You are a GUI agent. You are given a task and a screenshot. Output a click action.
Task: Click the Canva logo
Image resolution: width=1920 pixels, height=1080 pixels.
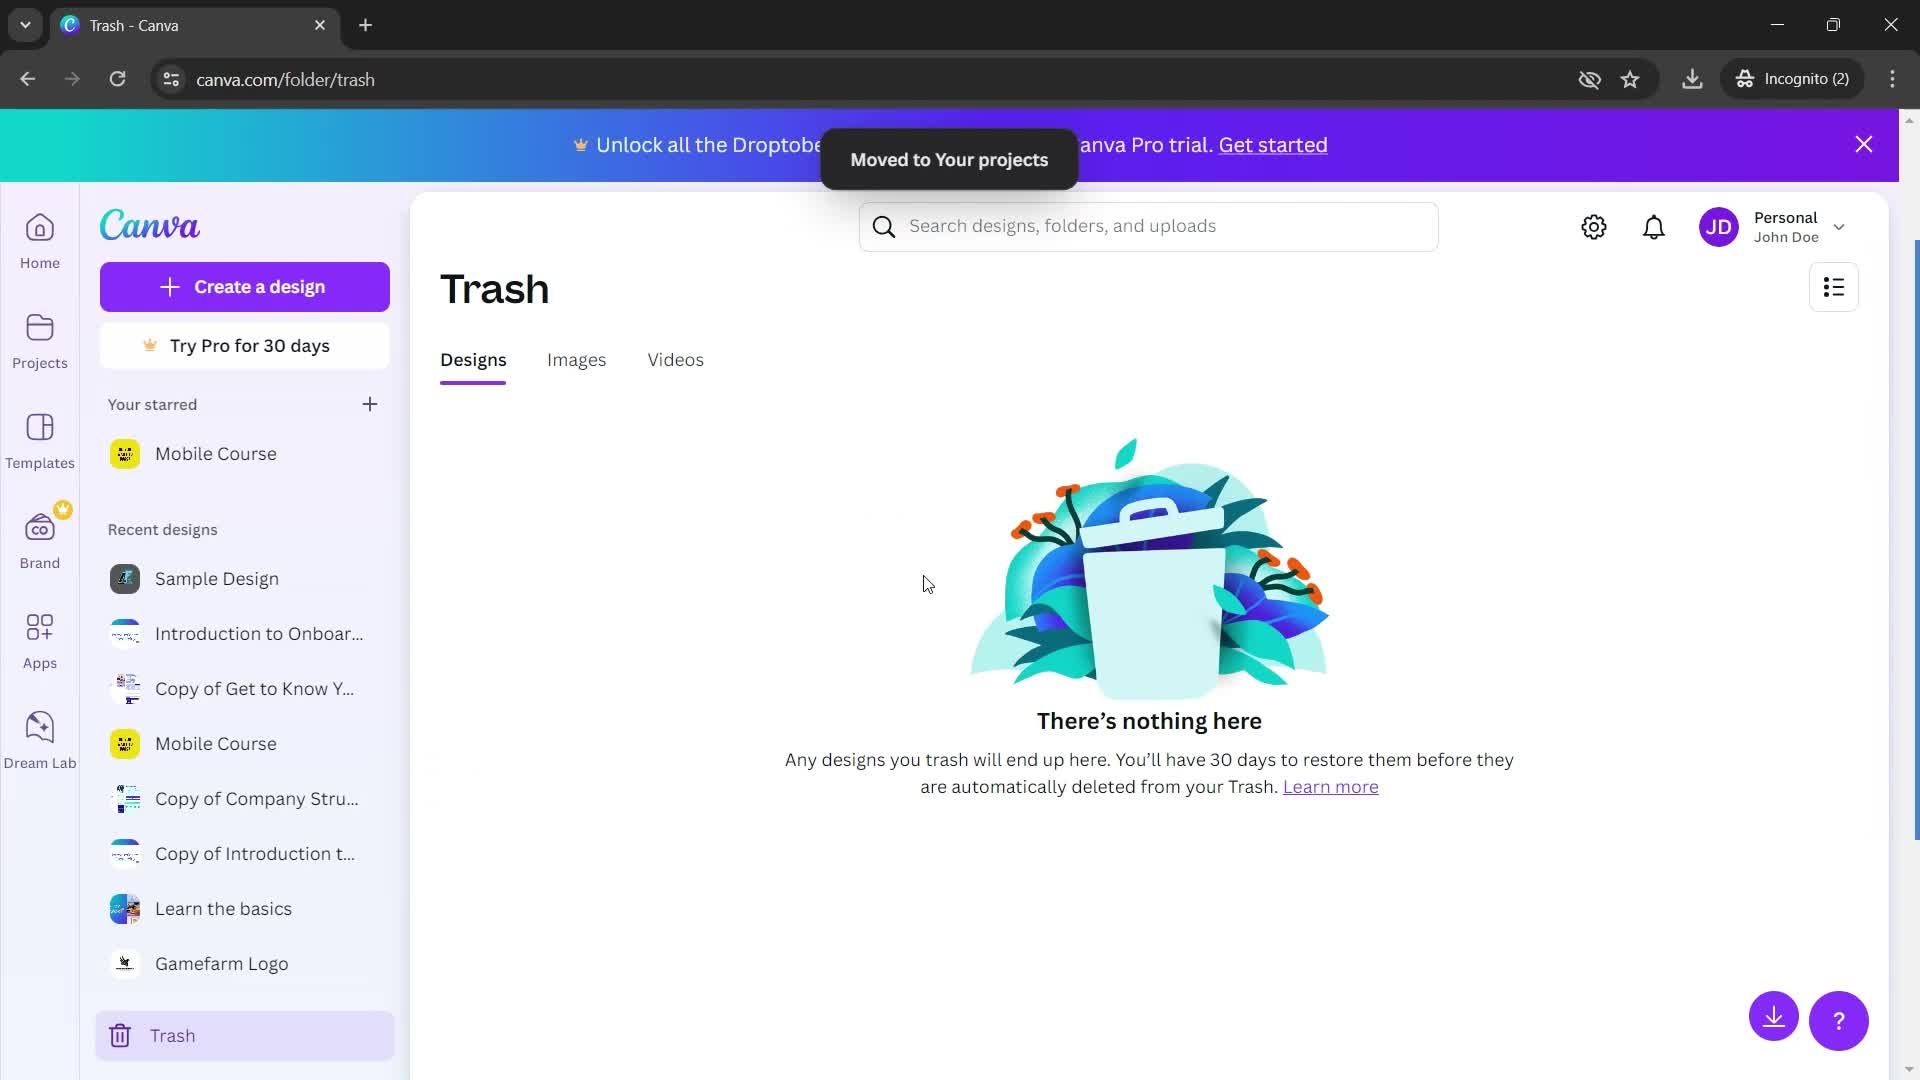[x=150, y=225]
